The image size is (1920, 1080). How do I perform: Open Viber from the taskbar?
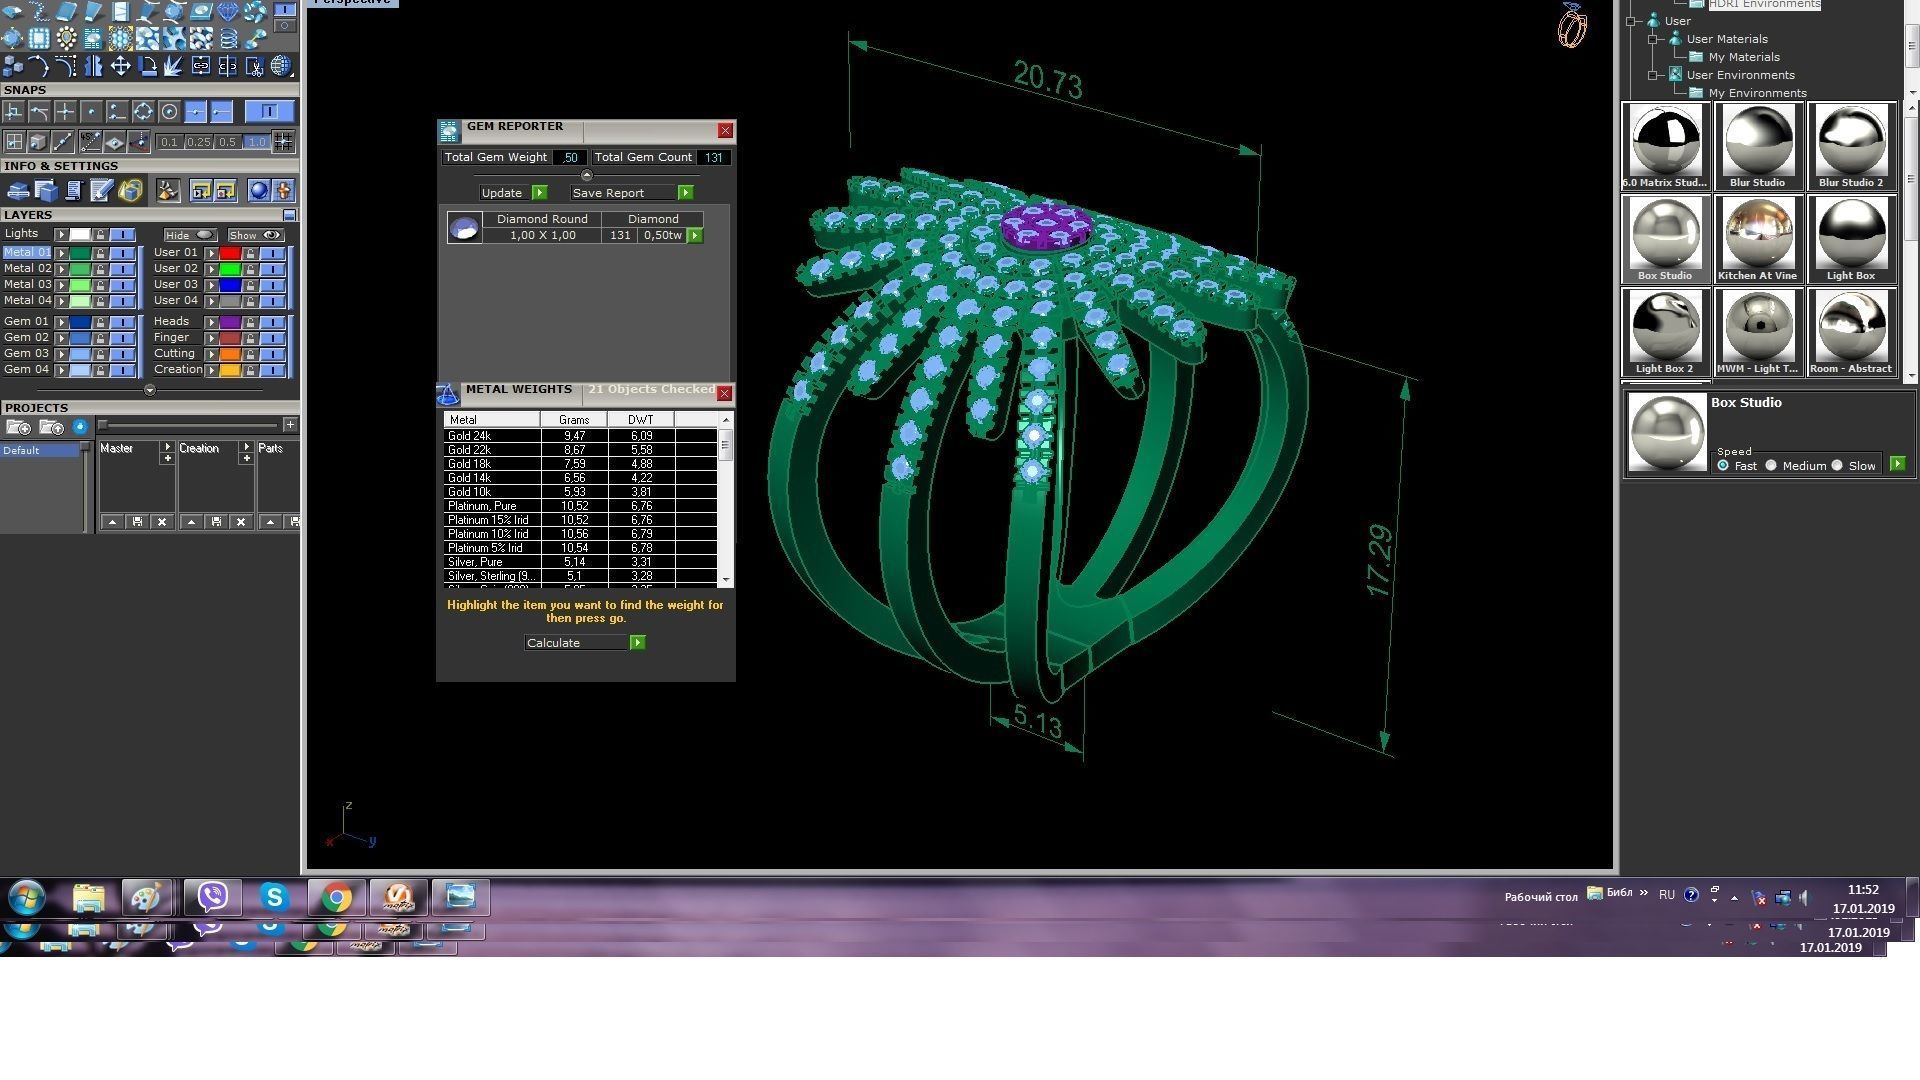point(212,897)
